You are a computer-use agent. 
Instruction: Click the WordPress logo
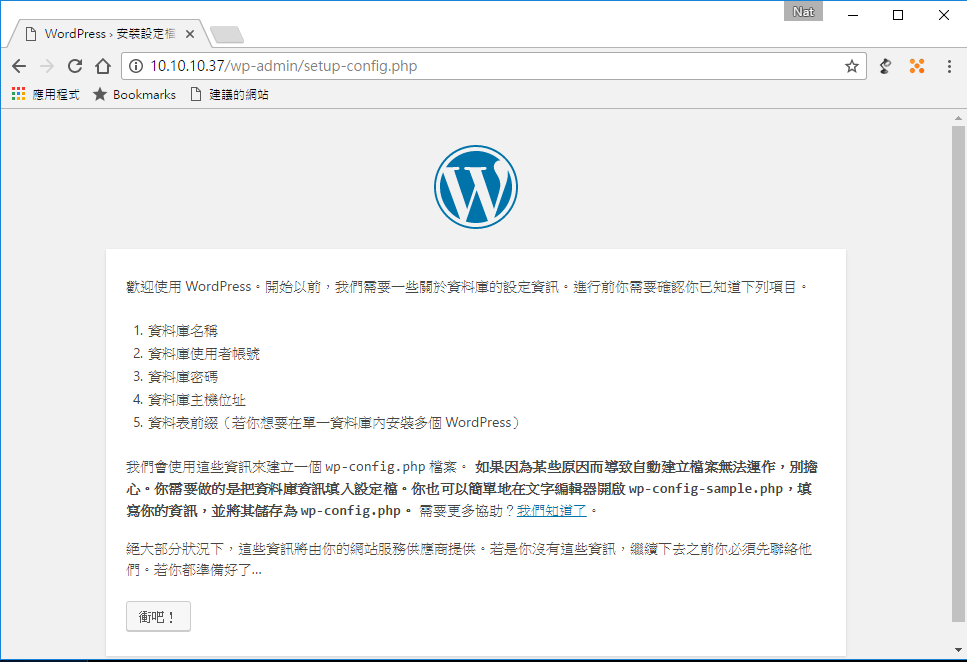click(x=475, y=187)
